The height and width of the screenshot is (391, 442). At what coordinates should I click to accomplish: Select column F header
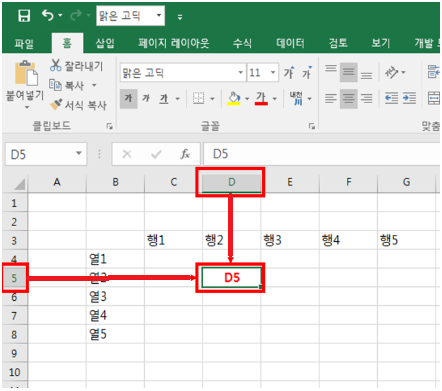(x=348, y=182)
